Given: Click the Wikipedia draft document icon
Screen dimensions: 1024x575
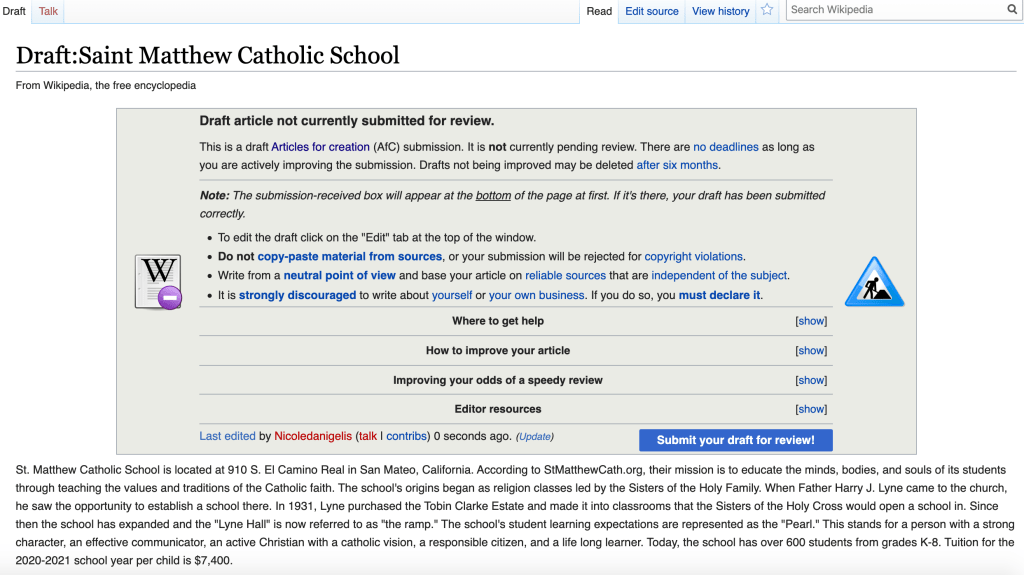Looking at the screenshot, I should 157,281.
